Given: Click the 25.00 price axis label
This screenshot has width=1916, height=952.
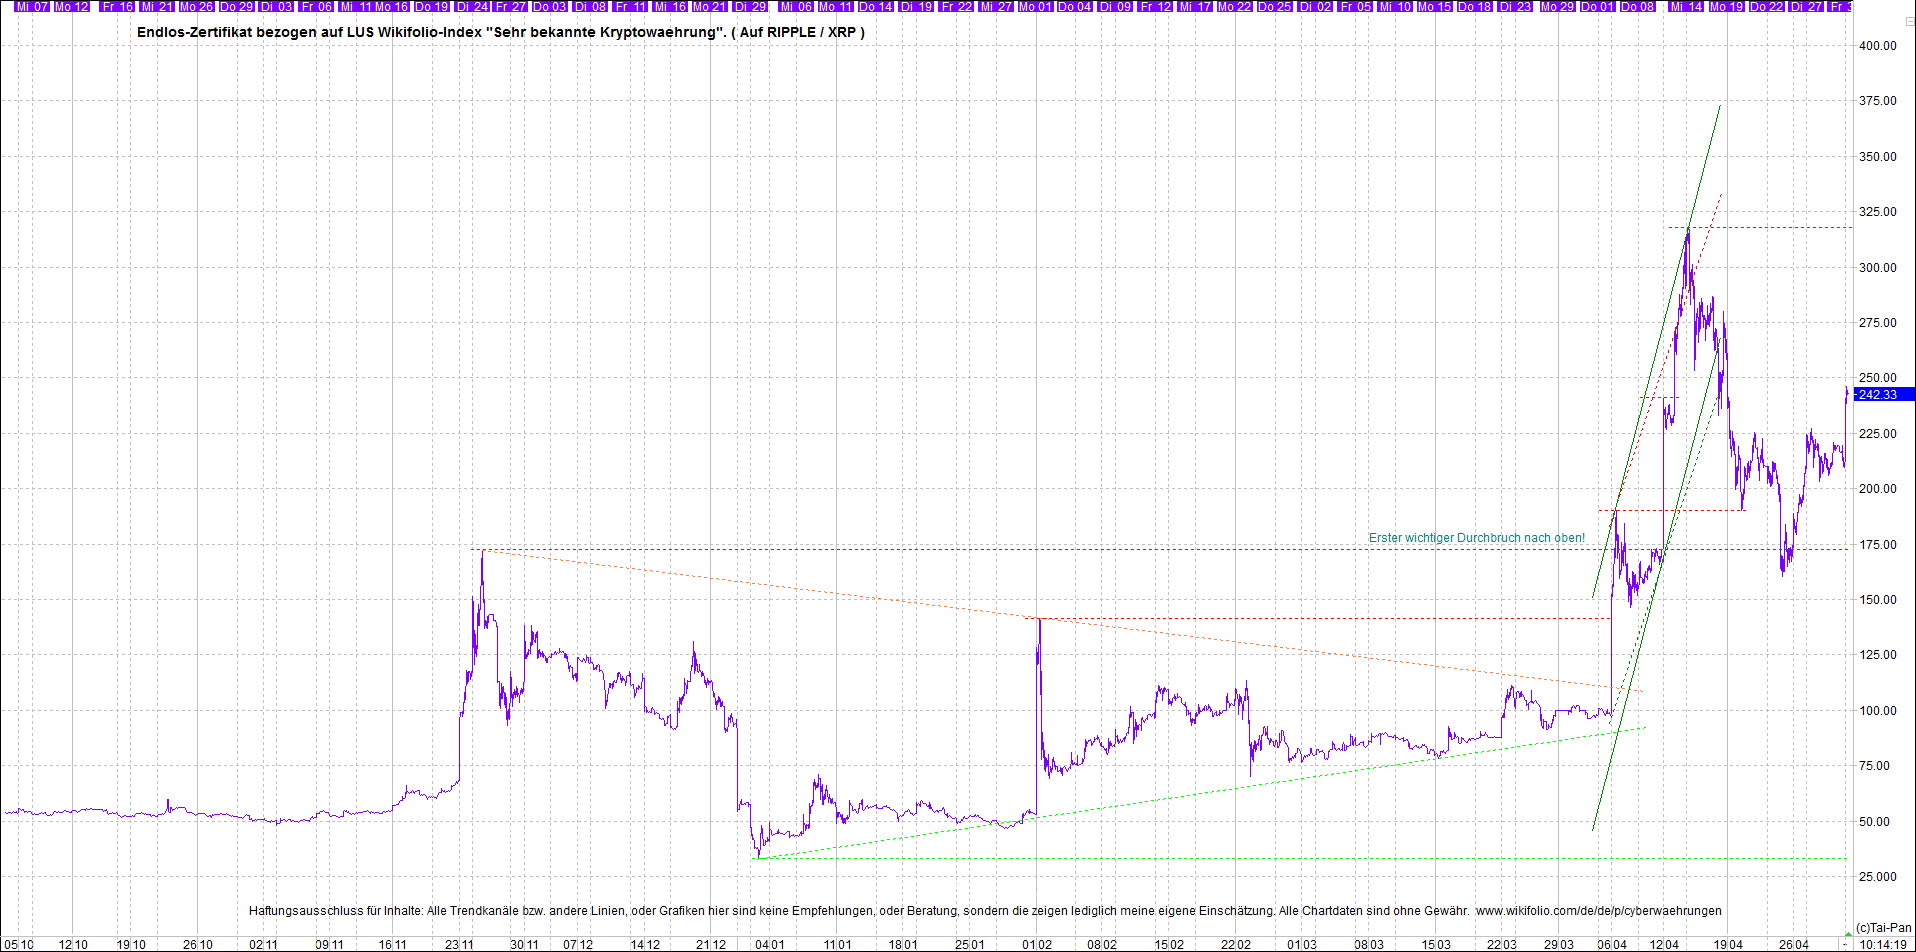Looking at the screenshot, I should (x=1877, y=877).
